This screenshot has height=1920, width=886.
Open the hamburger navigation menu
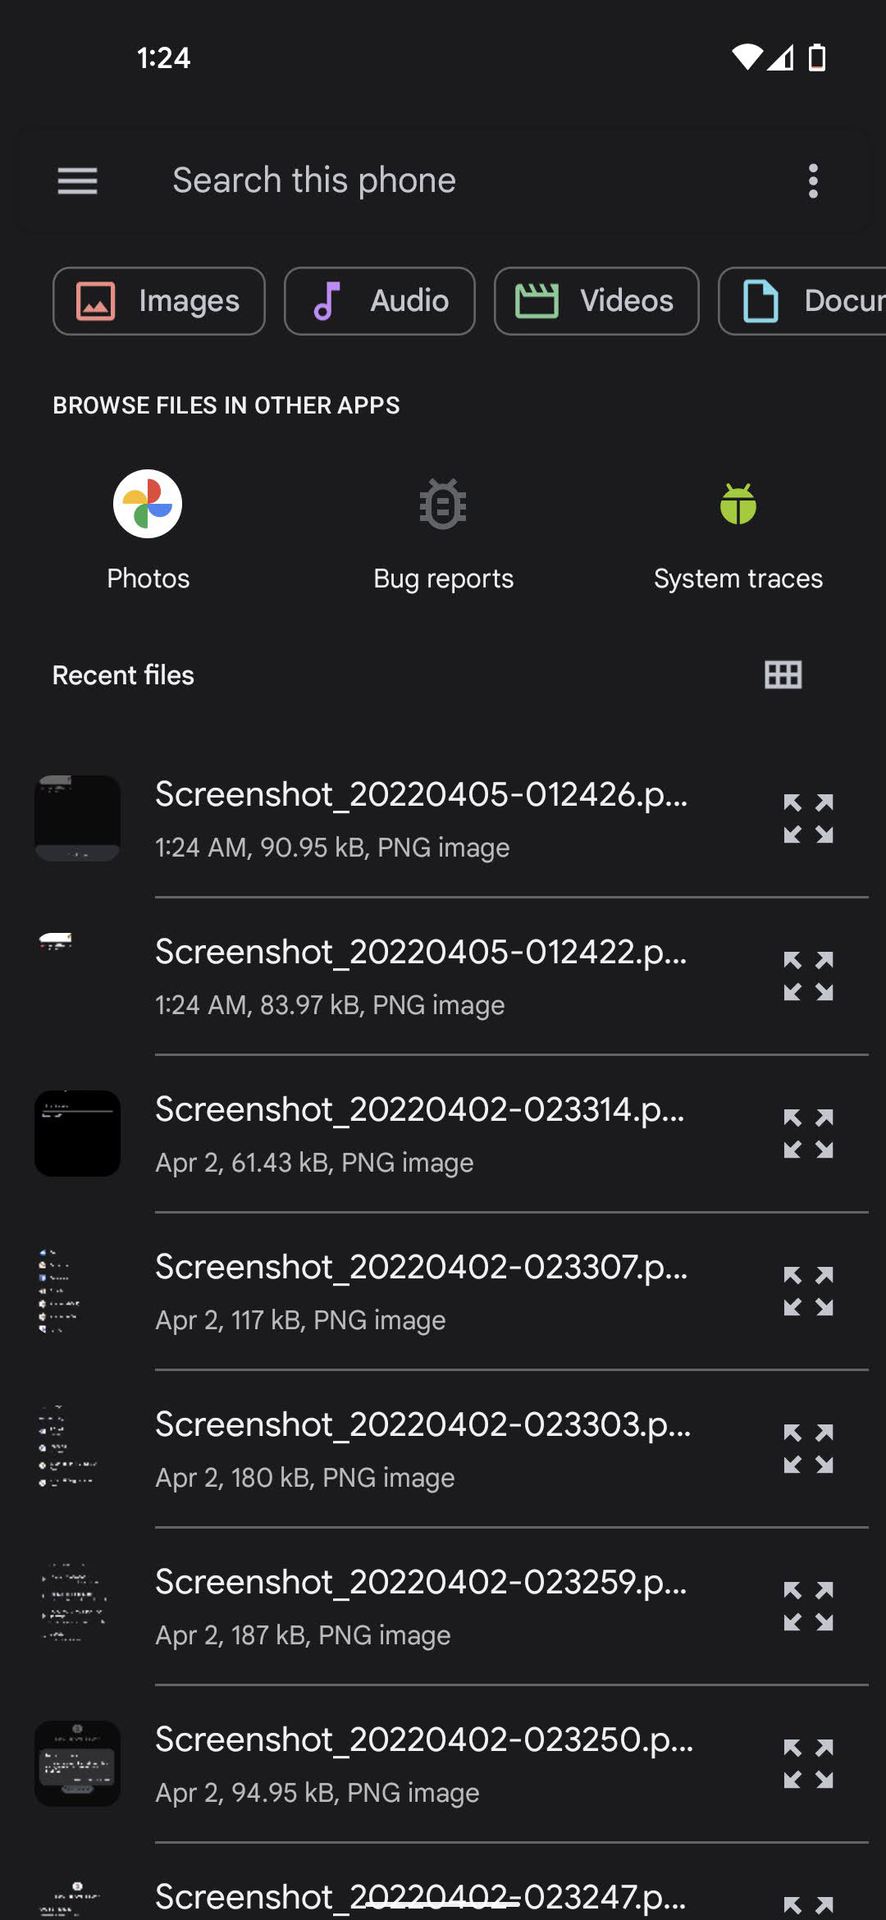(77, 181)
